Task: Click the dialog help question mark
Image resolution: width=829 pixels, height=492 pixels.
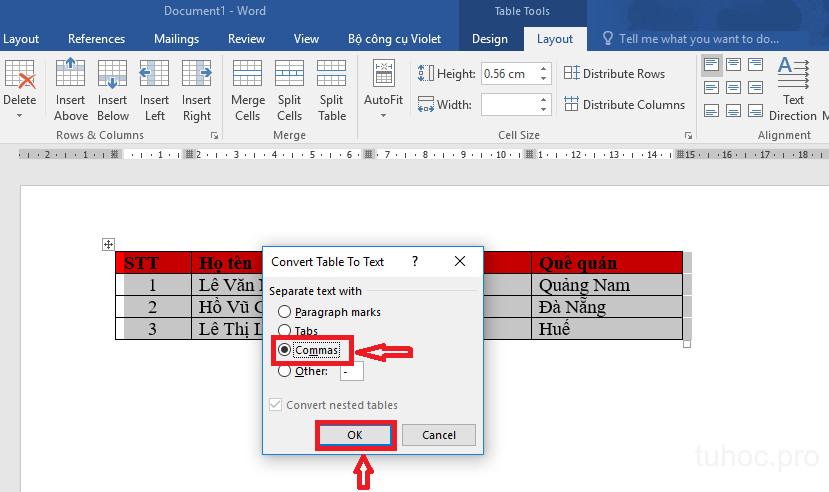Action: click(x=415, y=261)
